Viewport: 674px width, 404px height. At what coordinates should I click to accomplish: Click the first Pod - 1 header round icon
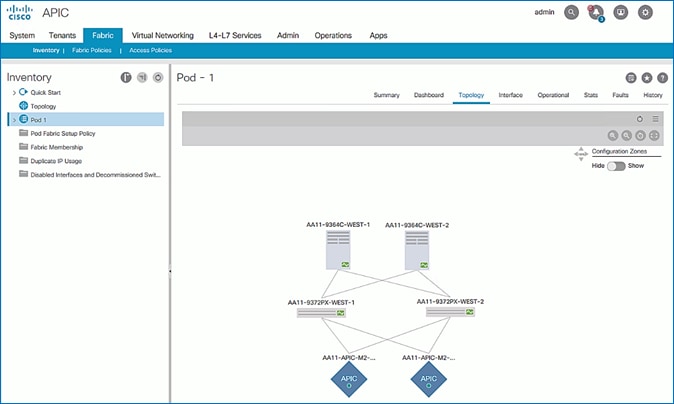[631, 78]
